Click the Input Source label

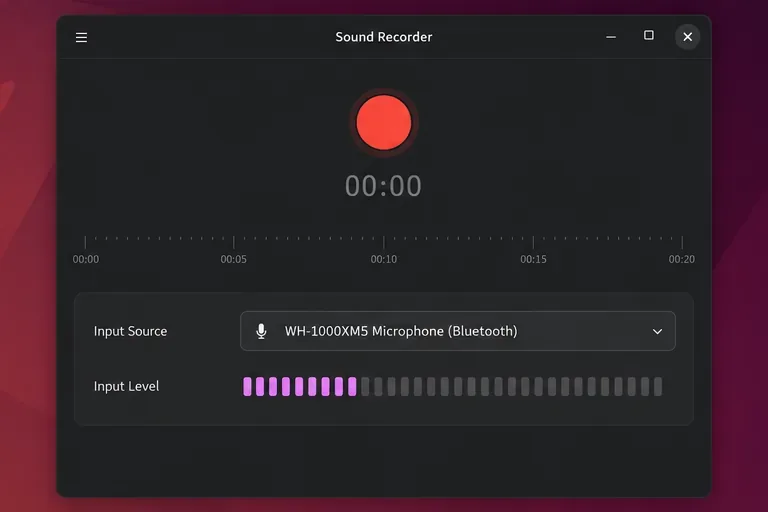tap(130, 331)
